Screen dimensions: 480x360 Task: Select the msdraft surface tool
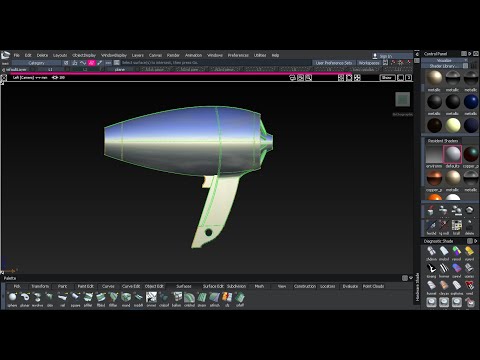[139, 297]
